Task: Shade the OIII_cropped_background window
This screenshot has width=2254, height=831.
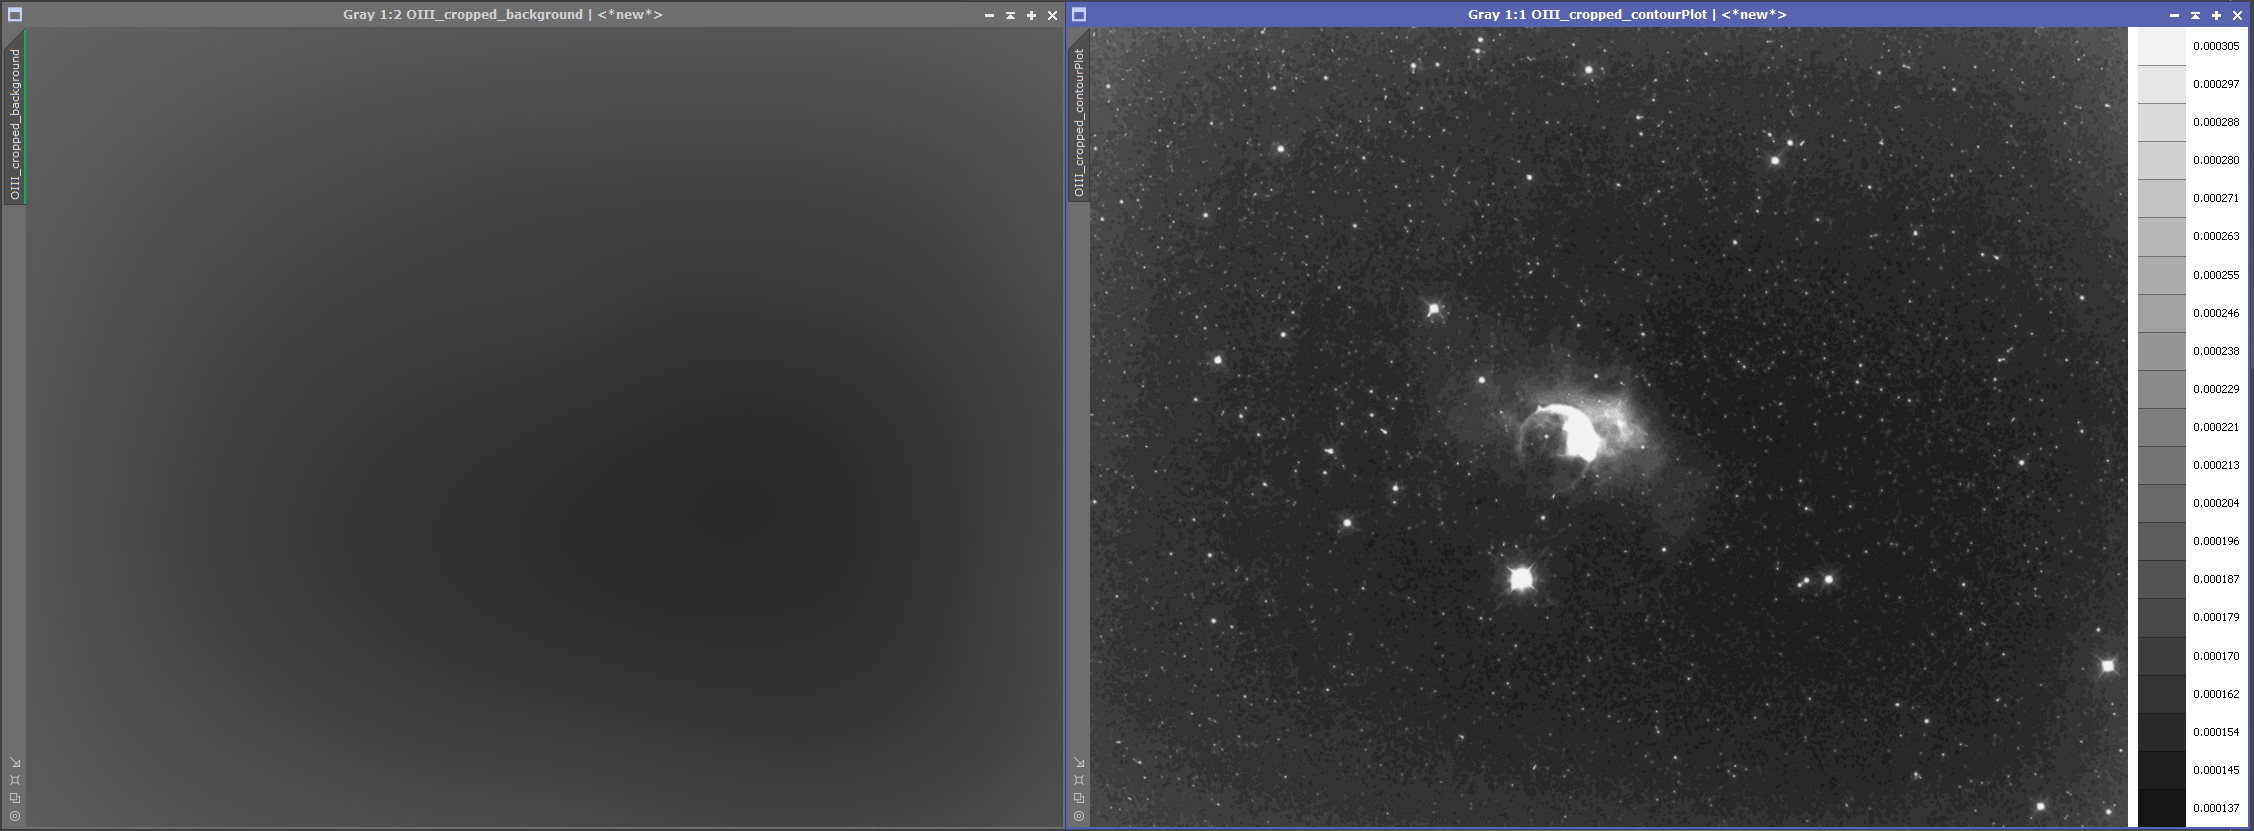Action: [x=1010, y=15]
